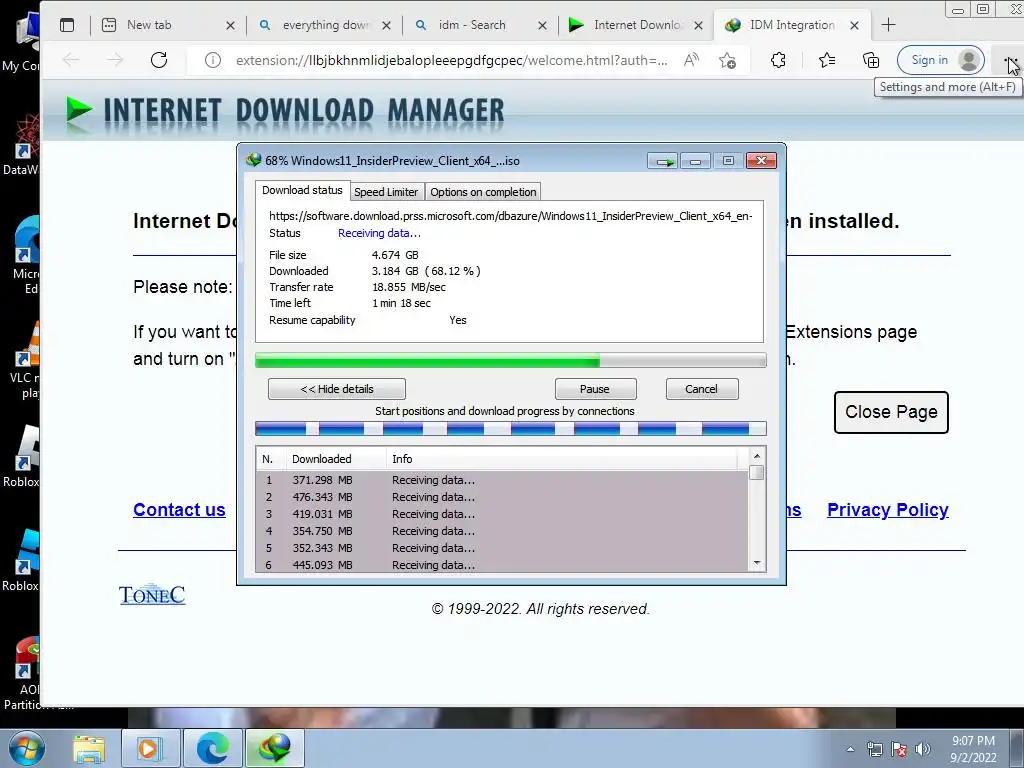
Task: Select connection row 3 with 419.031 MB
Action: pyautogui.click(x=502, y=514)
